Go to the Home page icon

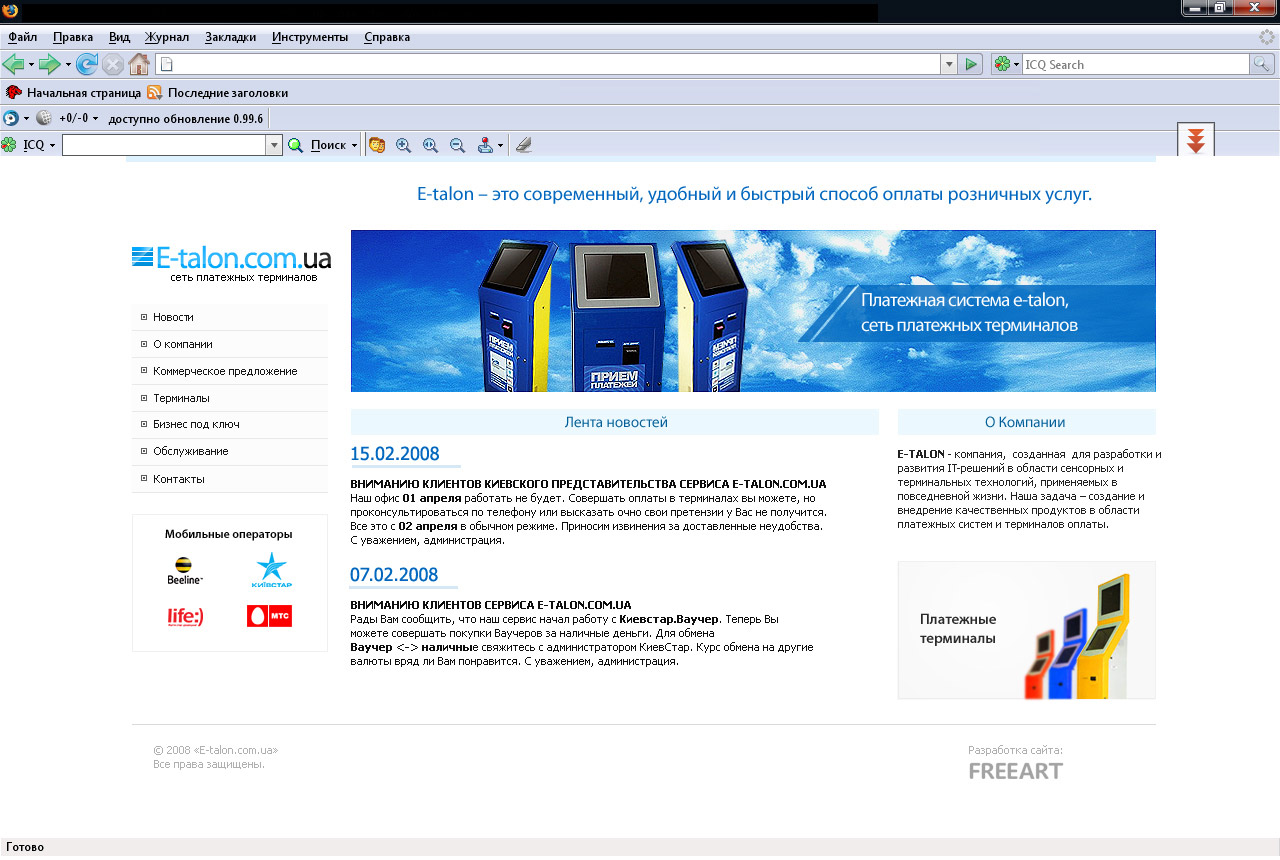pyautogui.click(x=139, y=64)
